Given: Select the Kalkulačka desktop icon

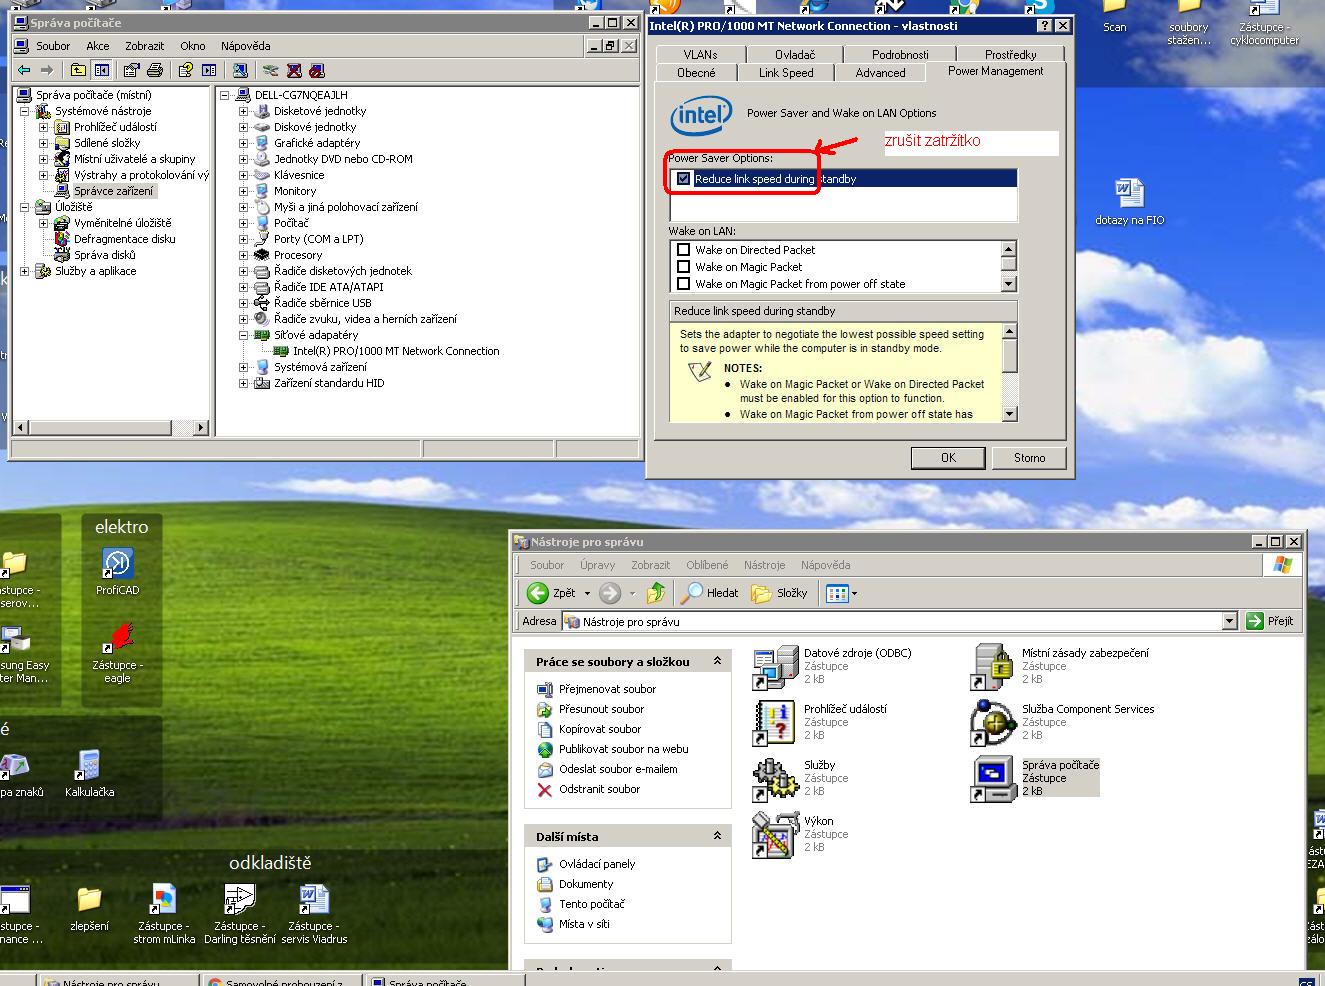Looking at the screenshot, I should [89, 765].
